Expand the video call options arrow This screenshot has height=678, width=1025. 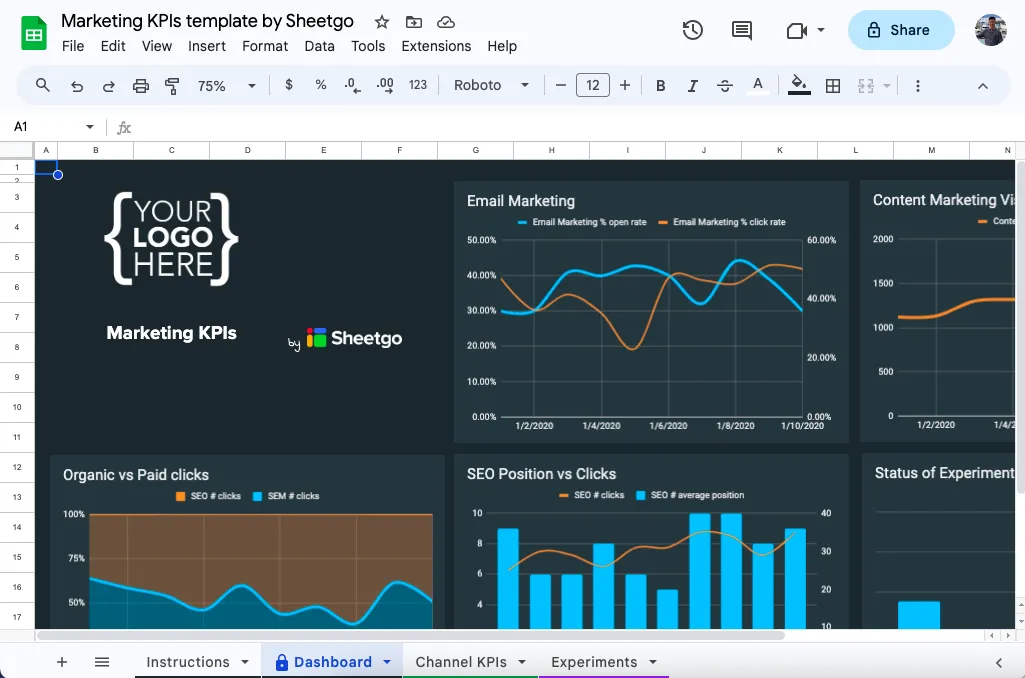click(x=821, y=30)
